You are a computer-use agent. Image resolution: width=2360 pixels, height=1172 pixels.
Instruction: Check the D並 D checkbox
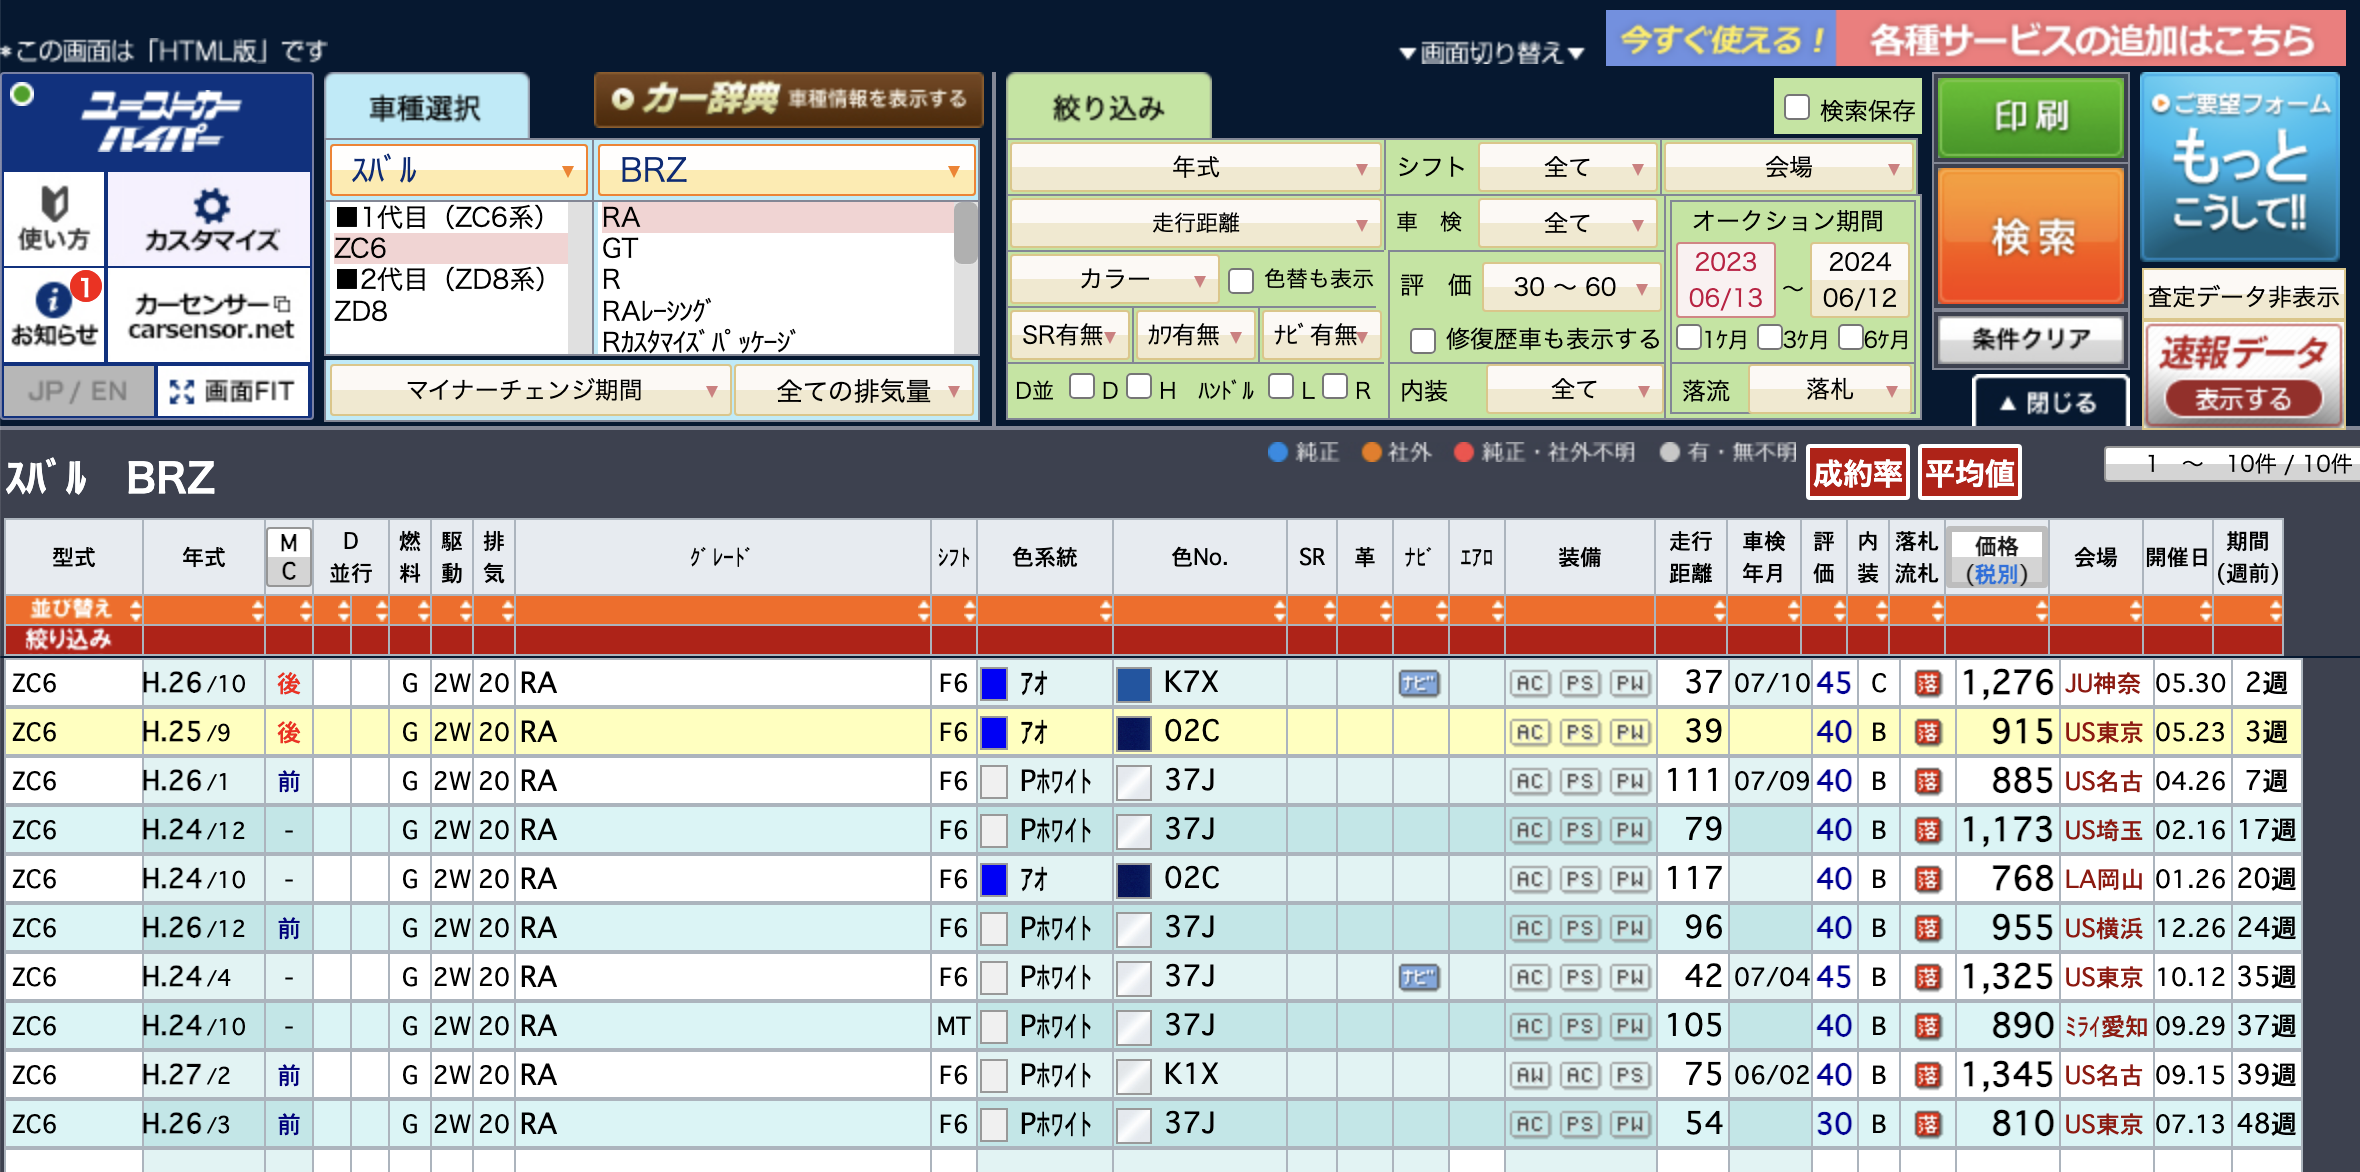[x=1082, y=387]
